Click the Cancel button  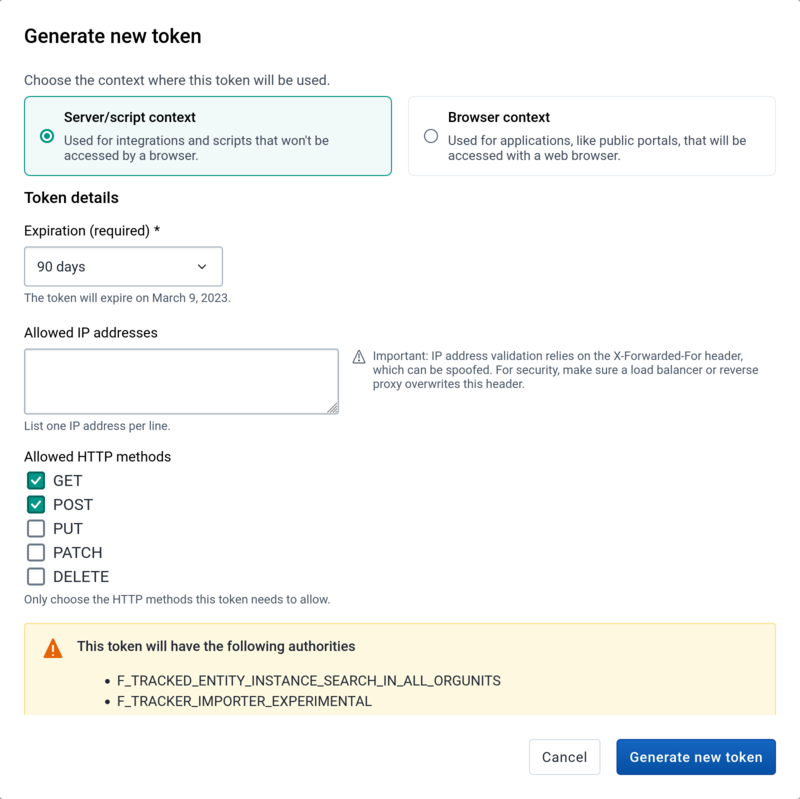point(564,757)
